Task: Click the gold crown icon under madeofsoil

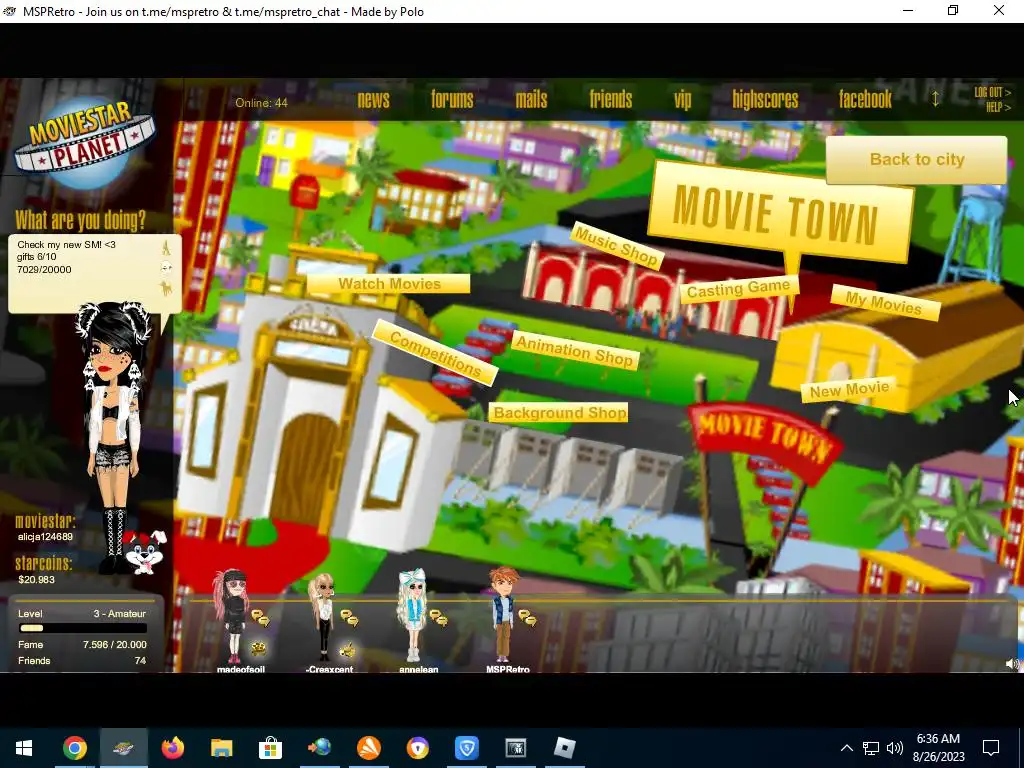Action: (259, 648)
